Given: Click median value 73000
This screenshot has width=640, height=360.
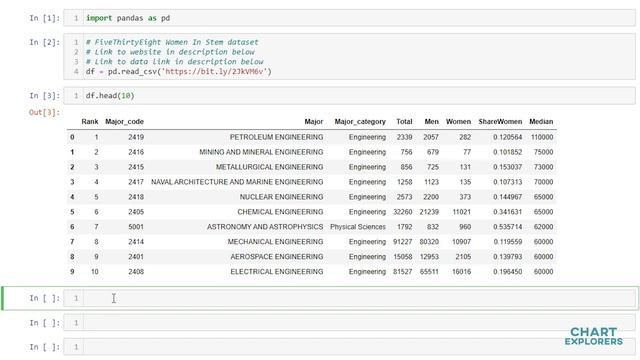Looking at the screenshot, I should point(544,167).
